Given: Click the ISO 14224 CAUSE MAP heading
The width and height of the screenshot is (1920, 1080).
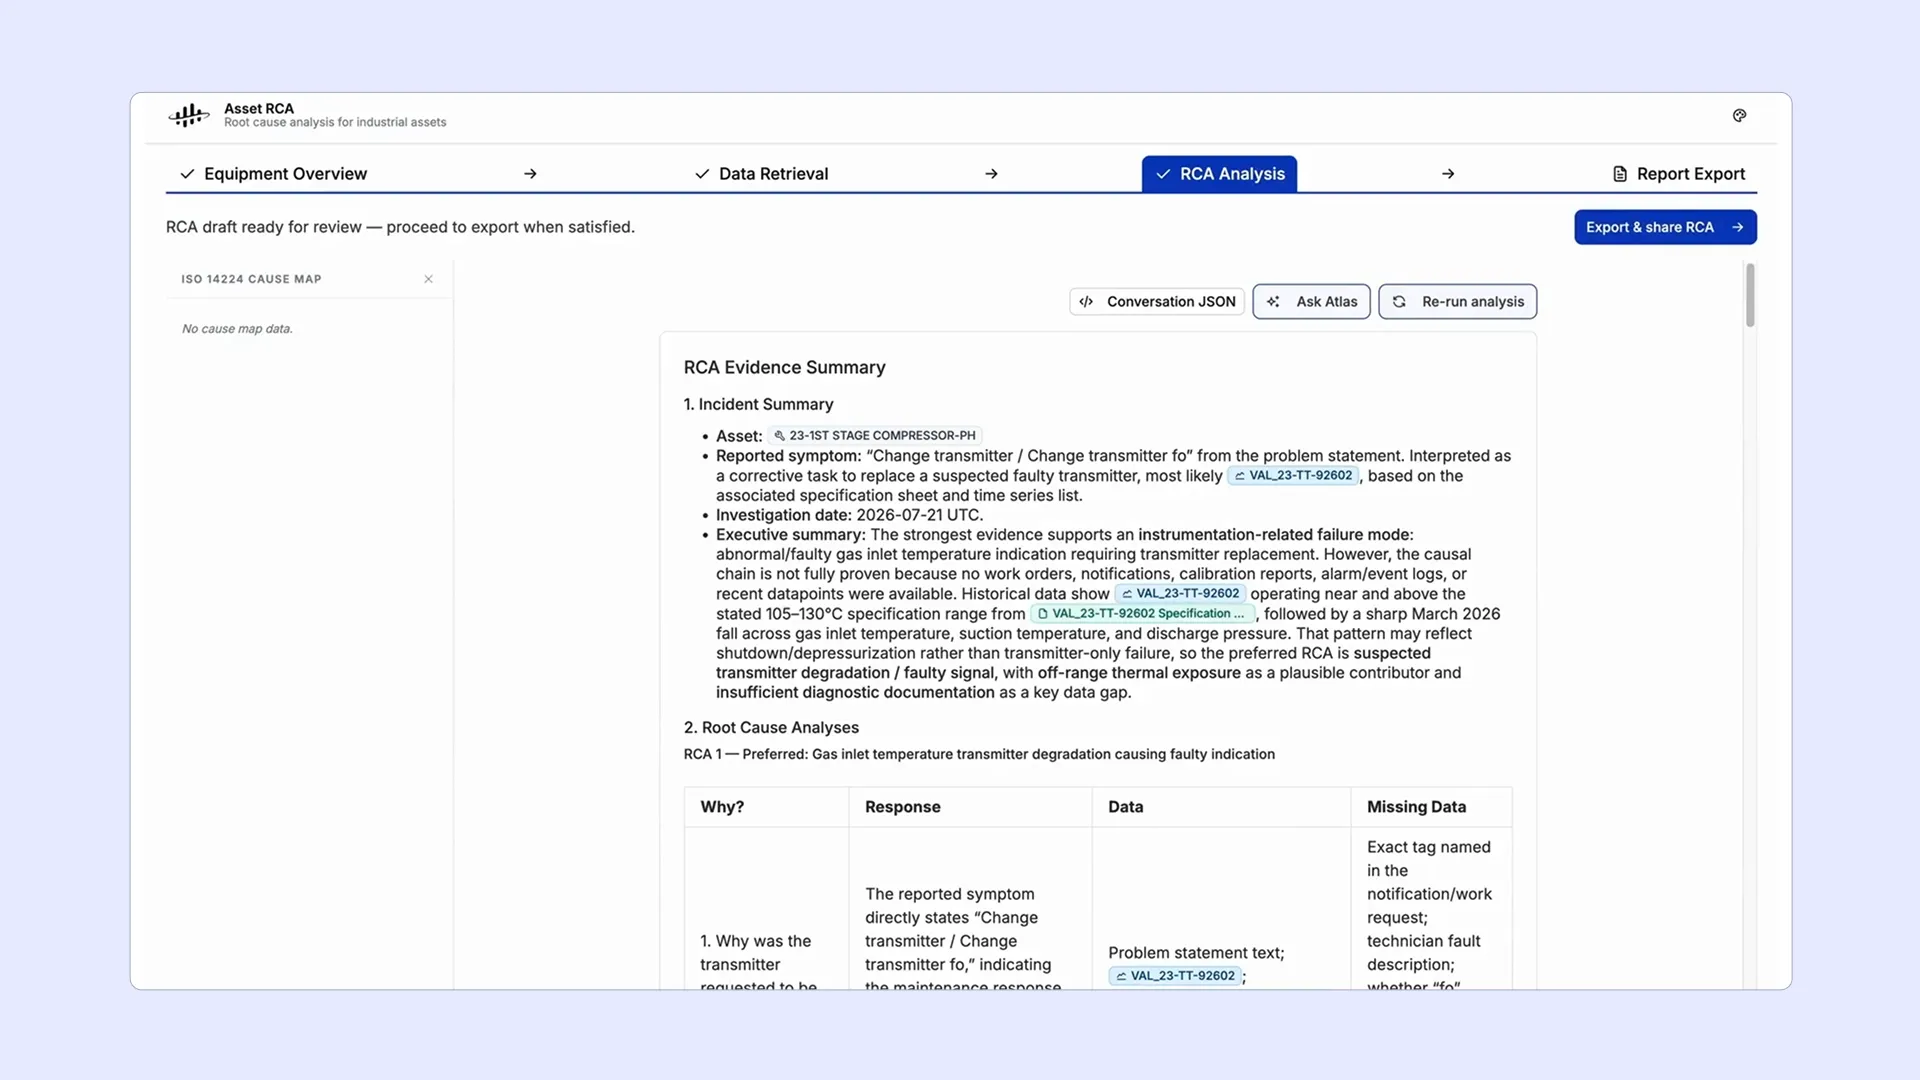Looking at the screenshot, I should click(x=251, y=279).
